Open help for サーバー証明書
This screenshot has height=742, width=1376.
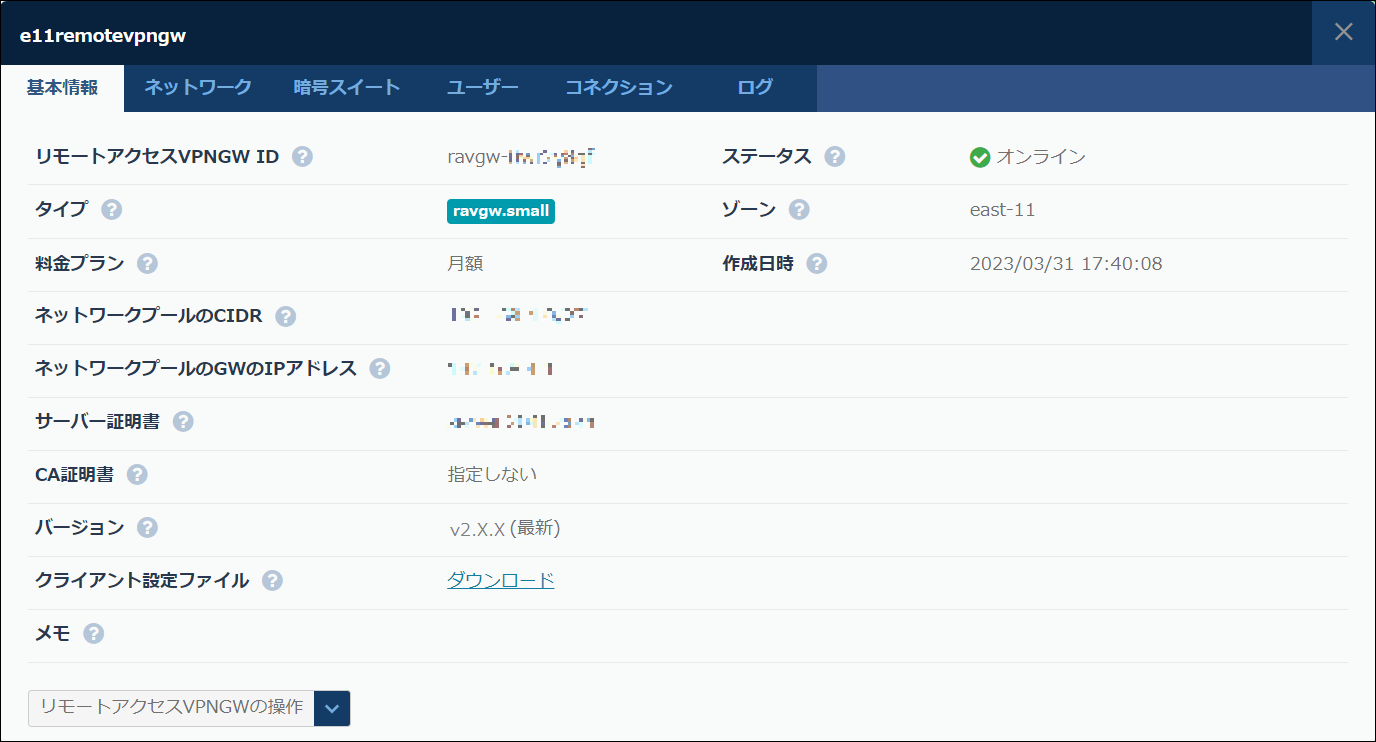[183, 421]
